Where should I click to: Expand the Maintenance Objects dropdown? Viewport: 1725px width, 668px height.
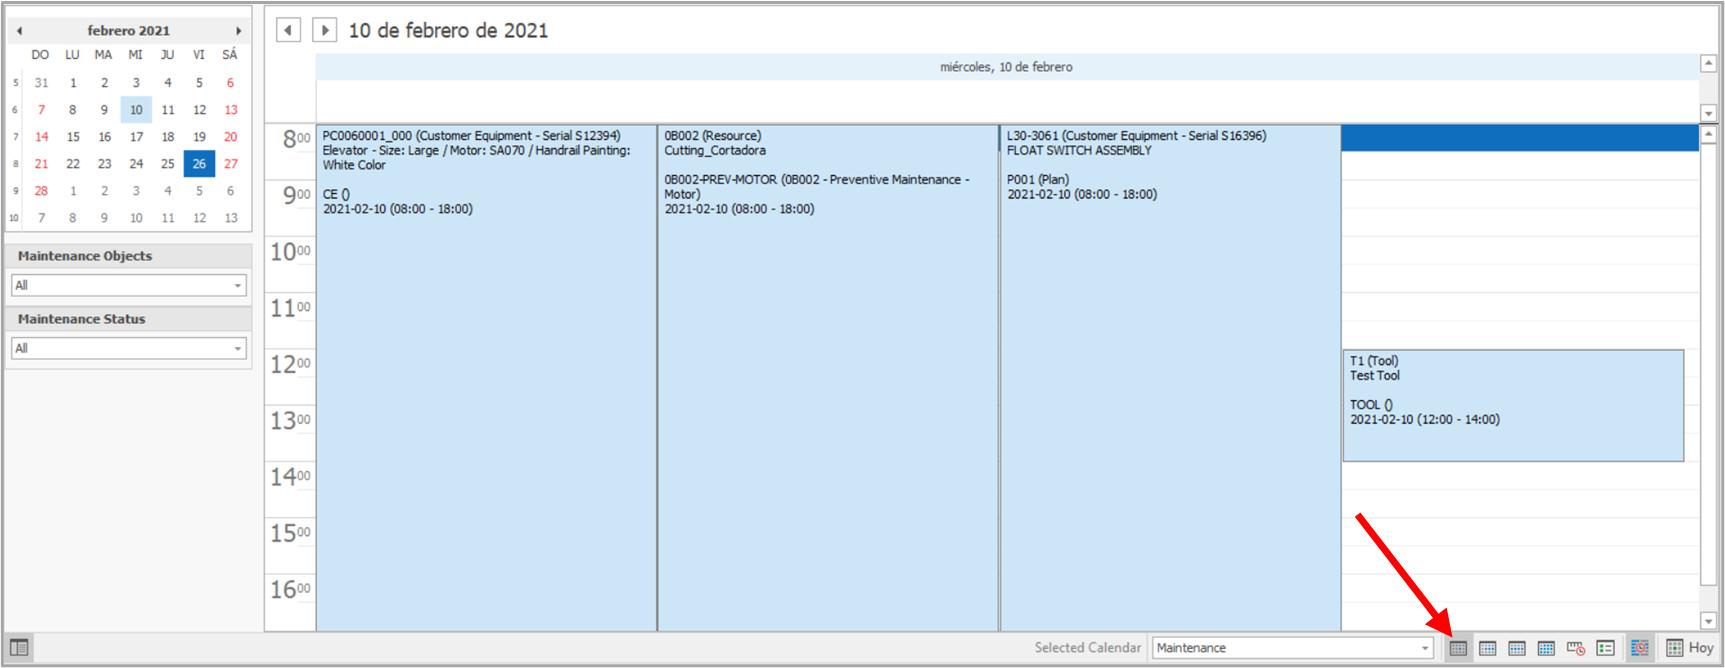[237, 286]
